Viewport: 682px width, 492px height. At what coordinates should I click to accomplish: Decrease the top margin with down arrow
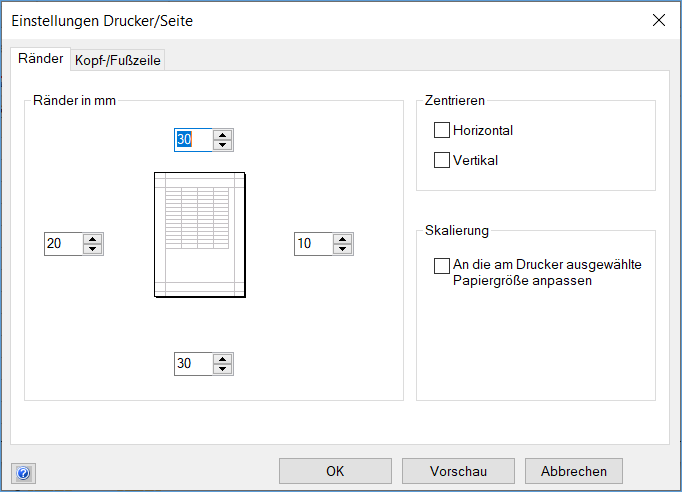pyautogui.click(x=223, y=145)
